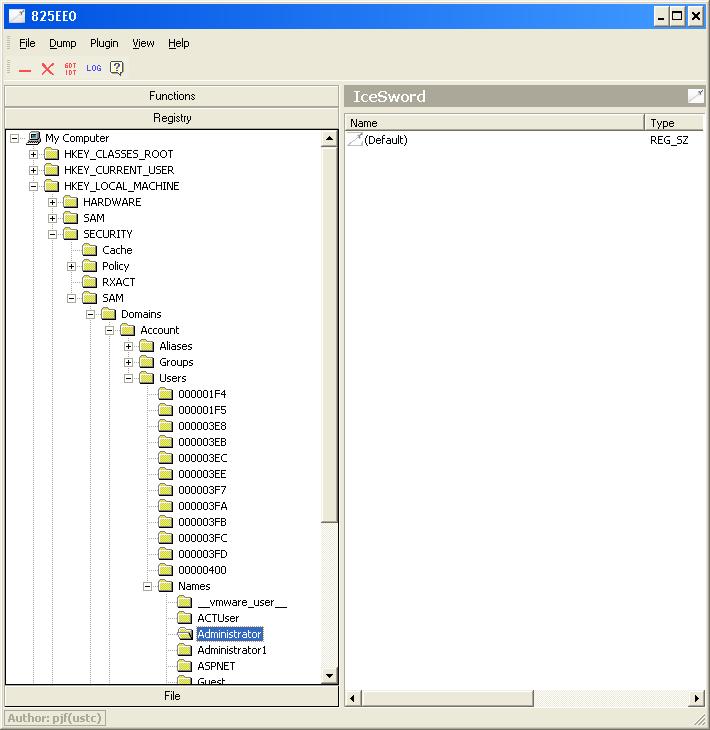Open the LOG toolbar icon
The width and height of the screenshot is (710, 730).
pyautogui.click(x=93, y=69)
